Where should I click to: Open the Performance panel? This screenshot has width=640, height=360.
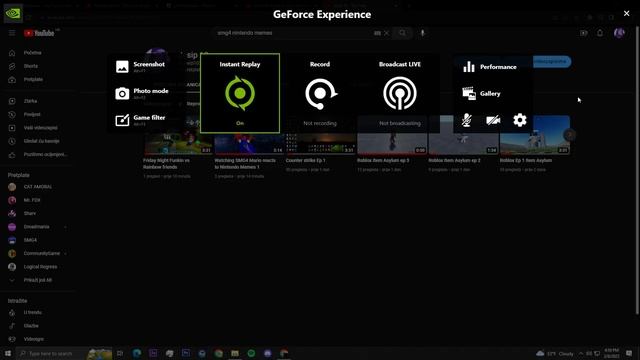[x=490, y=67]
